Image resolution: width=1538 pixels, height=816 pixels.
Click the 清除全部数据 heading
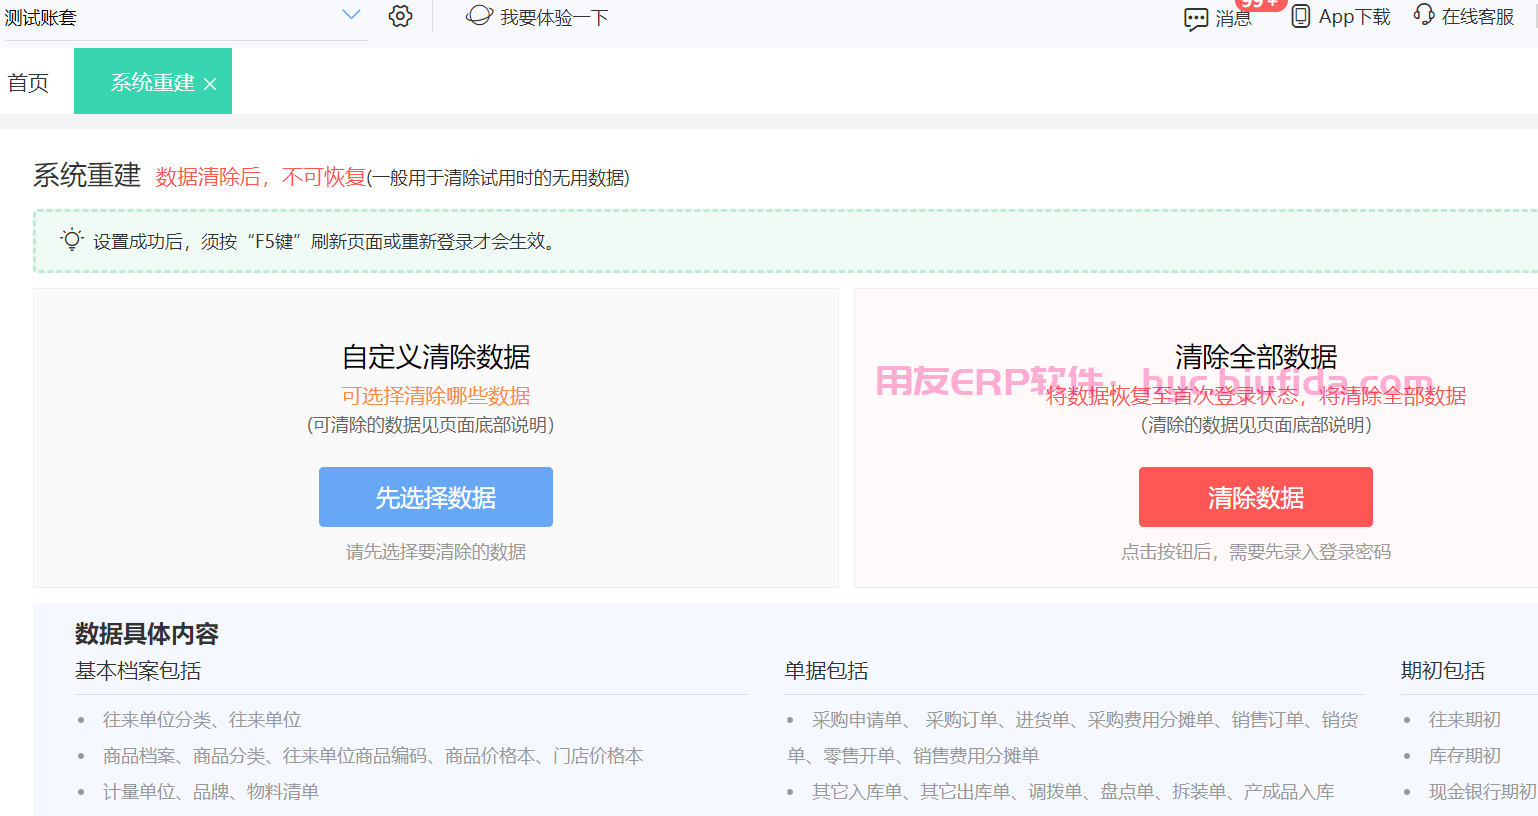[1256, 357]
